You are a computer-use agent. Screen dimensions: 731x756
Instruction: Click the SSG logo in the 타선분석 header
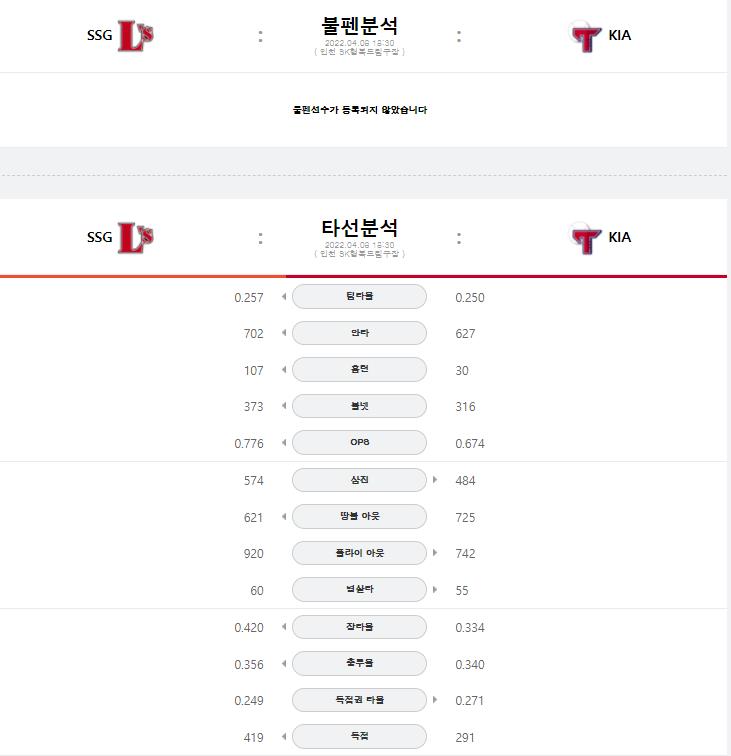135,238
